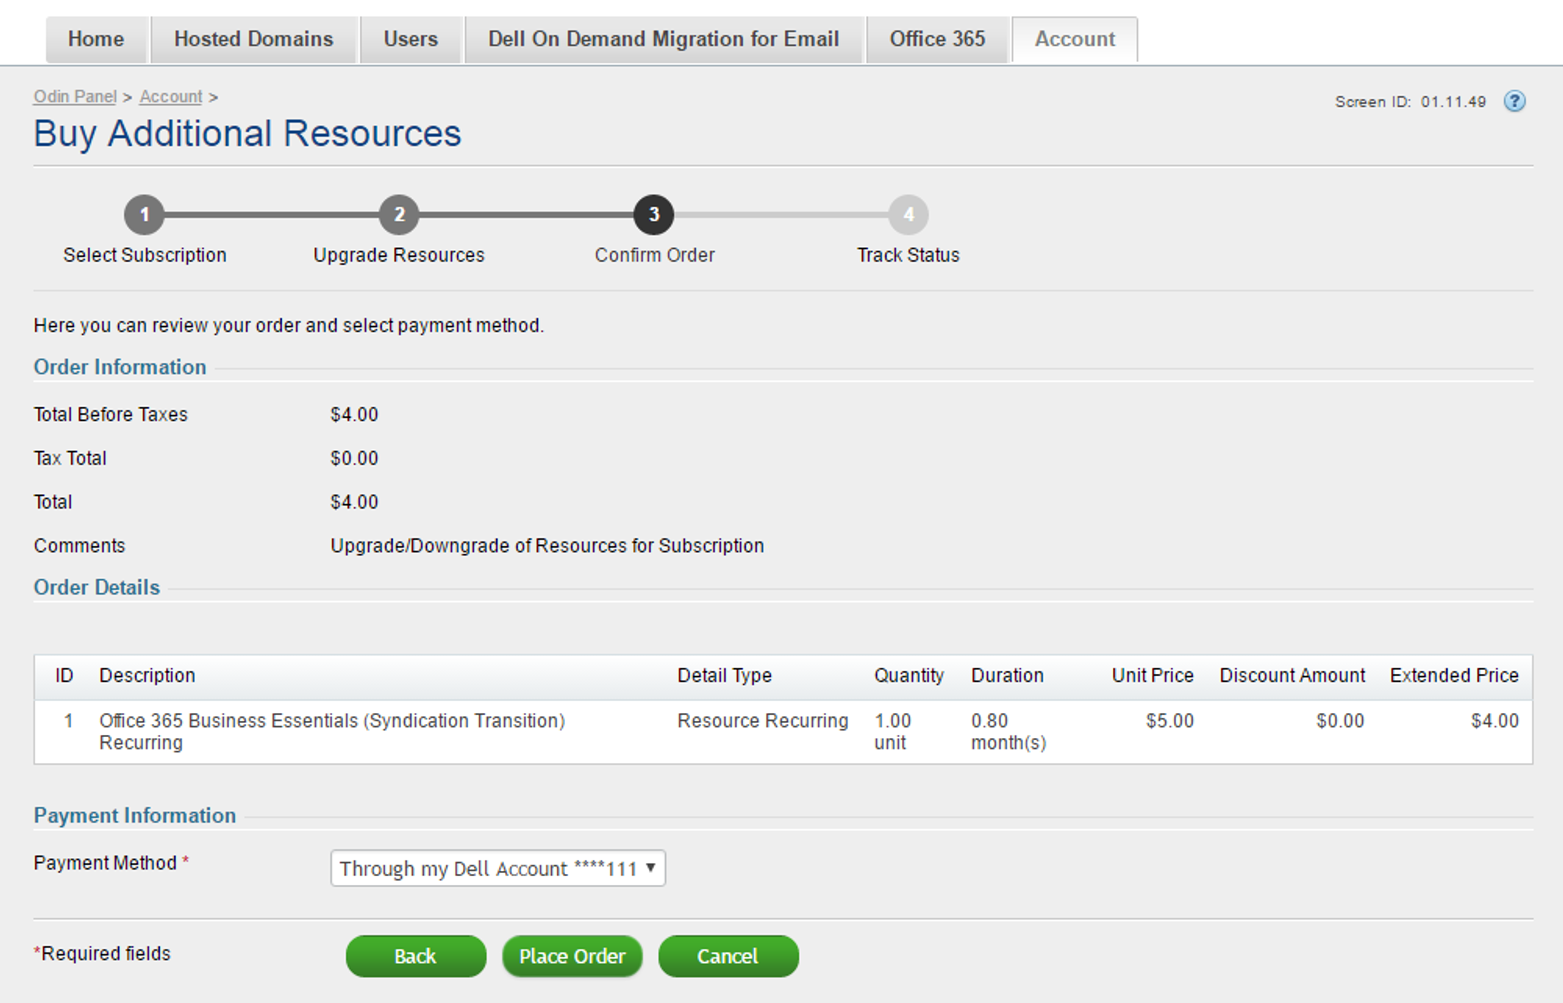This screenshot has height=1003, width=1563.
Task: Open the Account breadcrumb link
Action: tap(170, 96)
